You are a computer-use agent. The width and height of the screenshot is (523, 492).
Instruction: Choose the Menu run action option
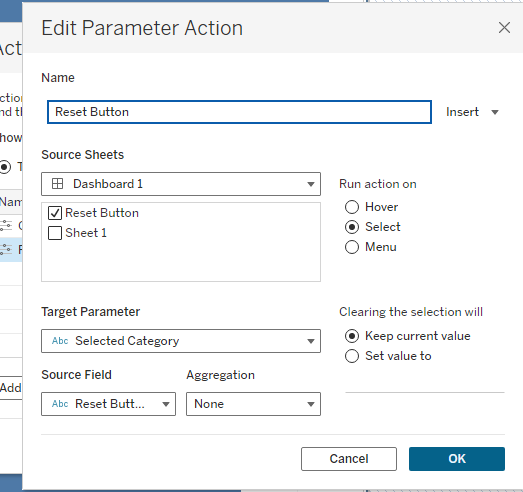click(352, 247)
